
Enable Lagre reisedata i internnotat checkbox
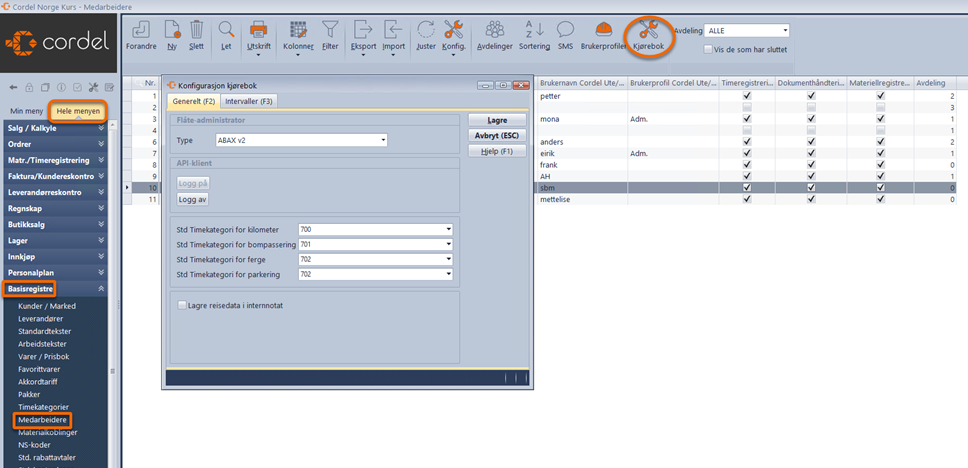coord(182,305)
